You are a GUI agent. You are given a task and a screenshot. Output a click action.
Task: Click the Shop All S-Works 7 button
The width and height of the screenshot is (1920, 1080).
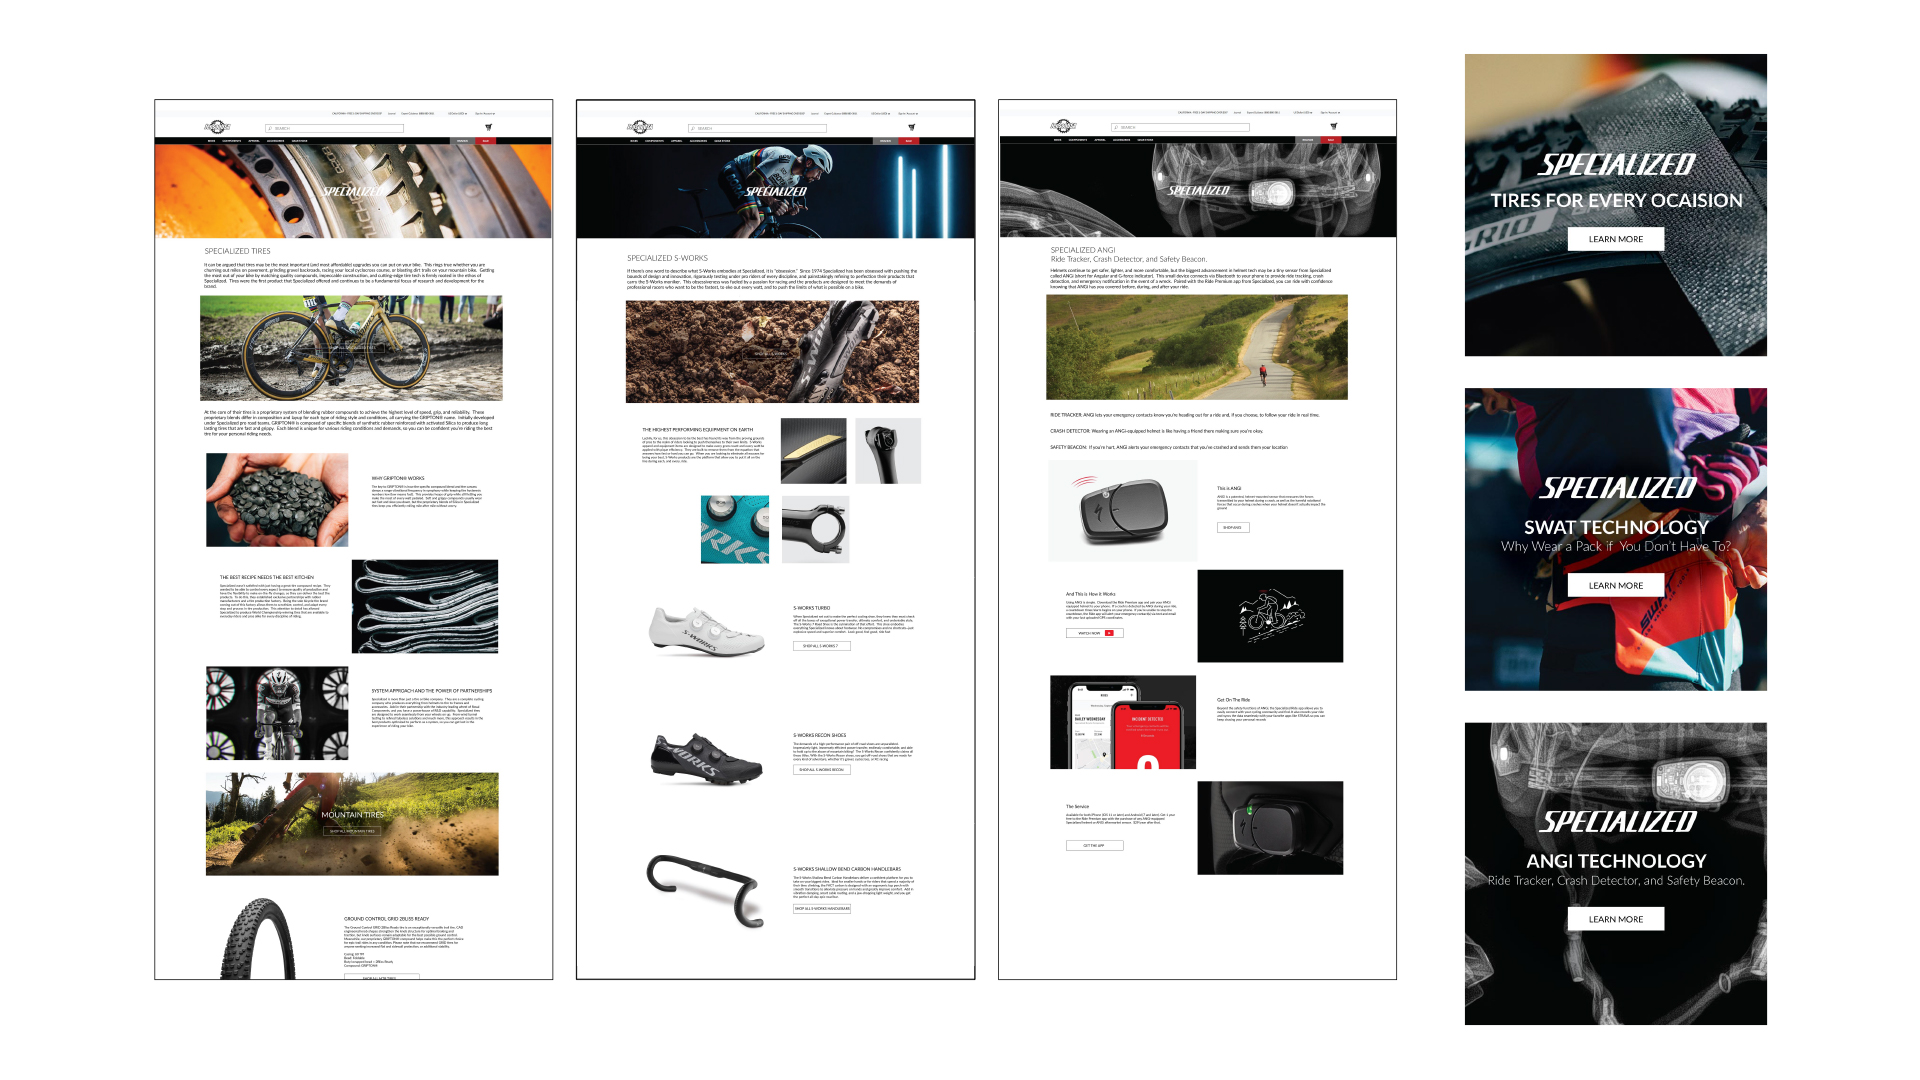pos(822,646)
